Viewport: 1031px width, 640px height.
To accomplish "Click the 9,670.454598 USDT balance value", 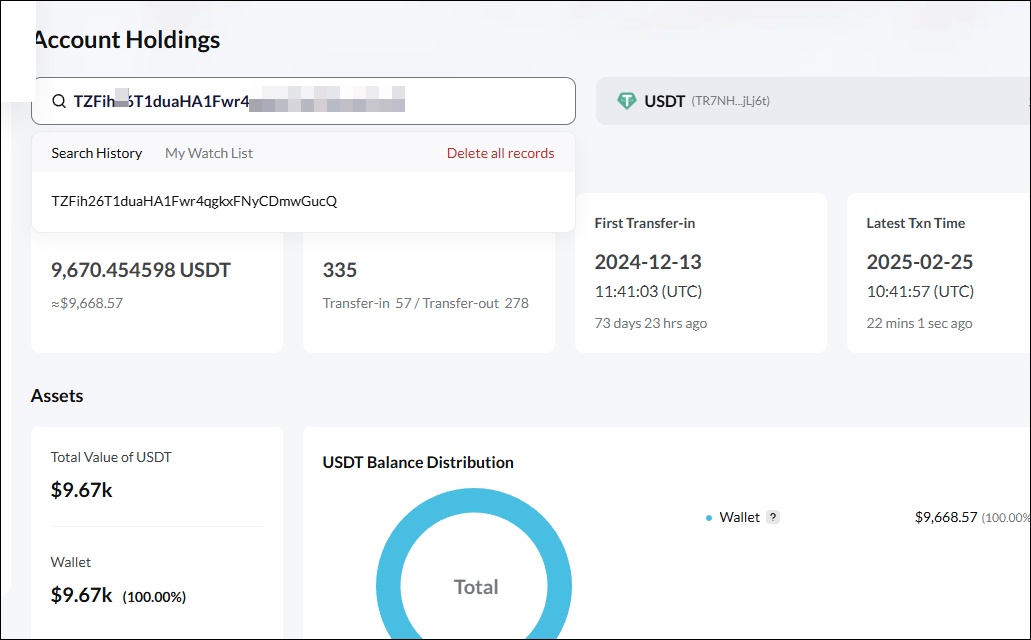I will (x=141, y=270).
